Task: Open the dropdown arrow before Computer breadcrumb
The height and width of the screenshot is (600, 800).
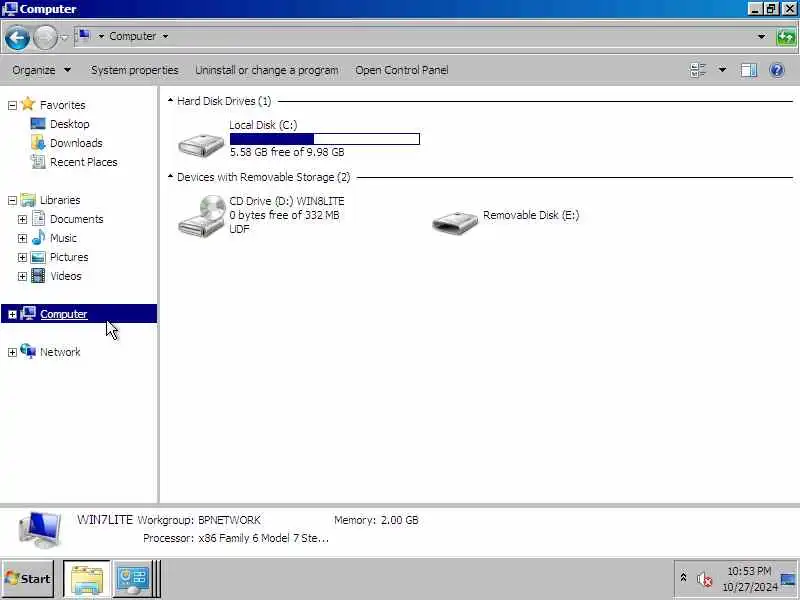Action: [x=101, y=36]
